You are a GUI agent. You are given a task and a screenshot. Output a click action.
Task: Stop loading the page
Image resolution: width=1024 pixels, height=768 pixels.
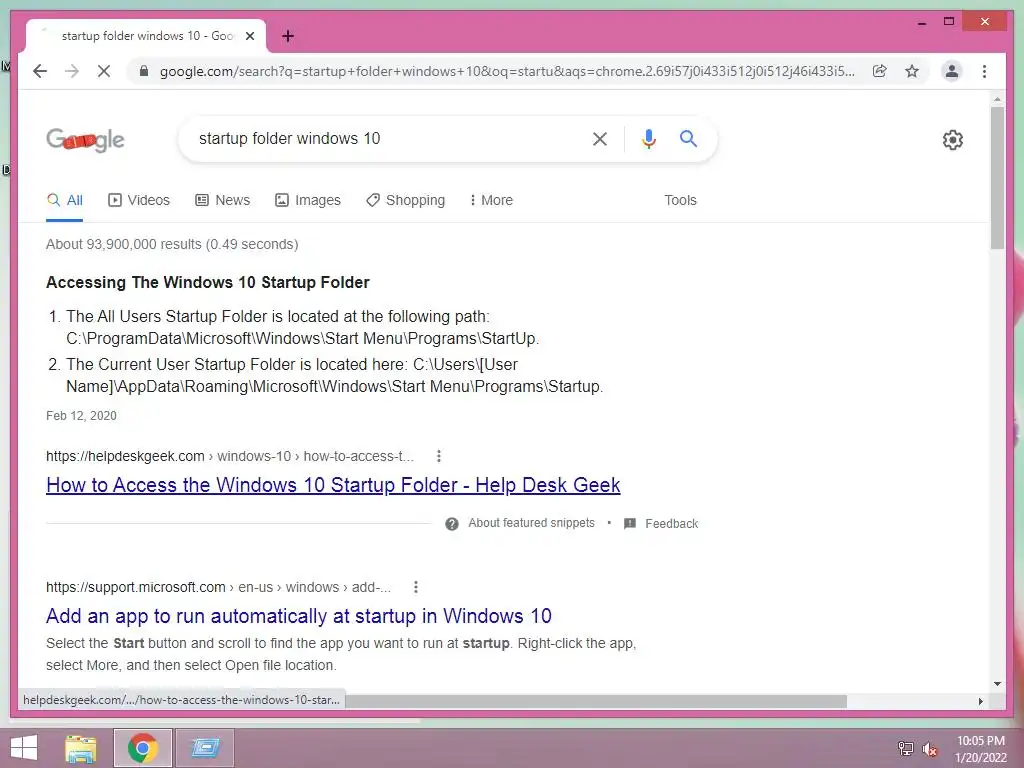pos(104,71)
